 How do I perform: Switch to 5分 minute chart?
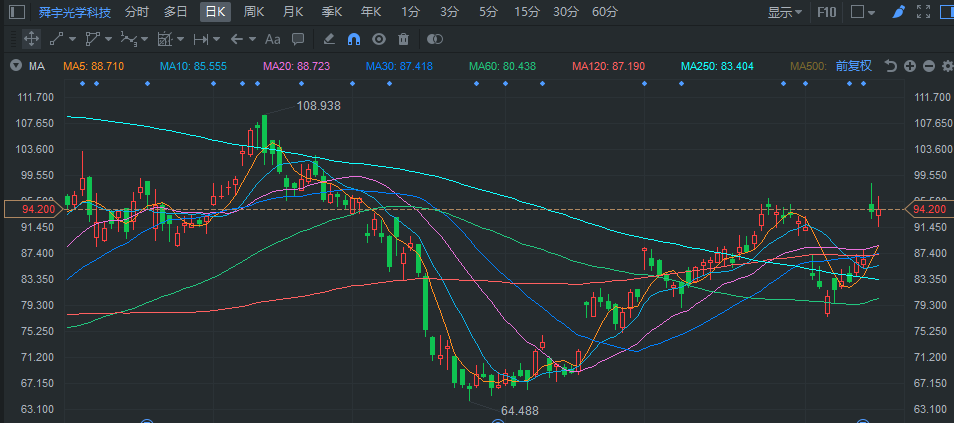coord(488,12)
